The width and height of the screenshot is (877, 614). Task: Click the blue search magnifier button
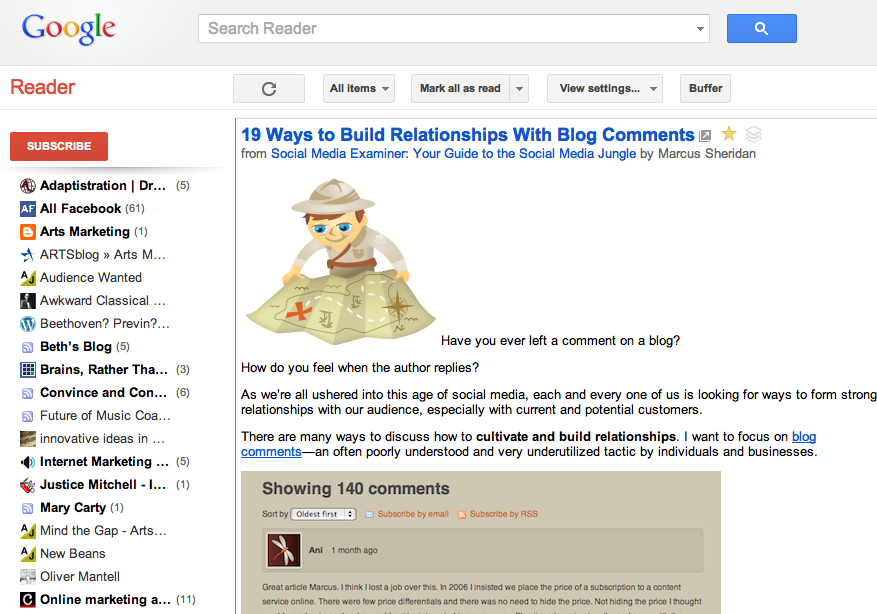(x=761, y=29)
